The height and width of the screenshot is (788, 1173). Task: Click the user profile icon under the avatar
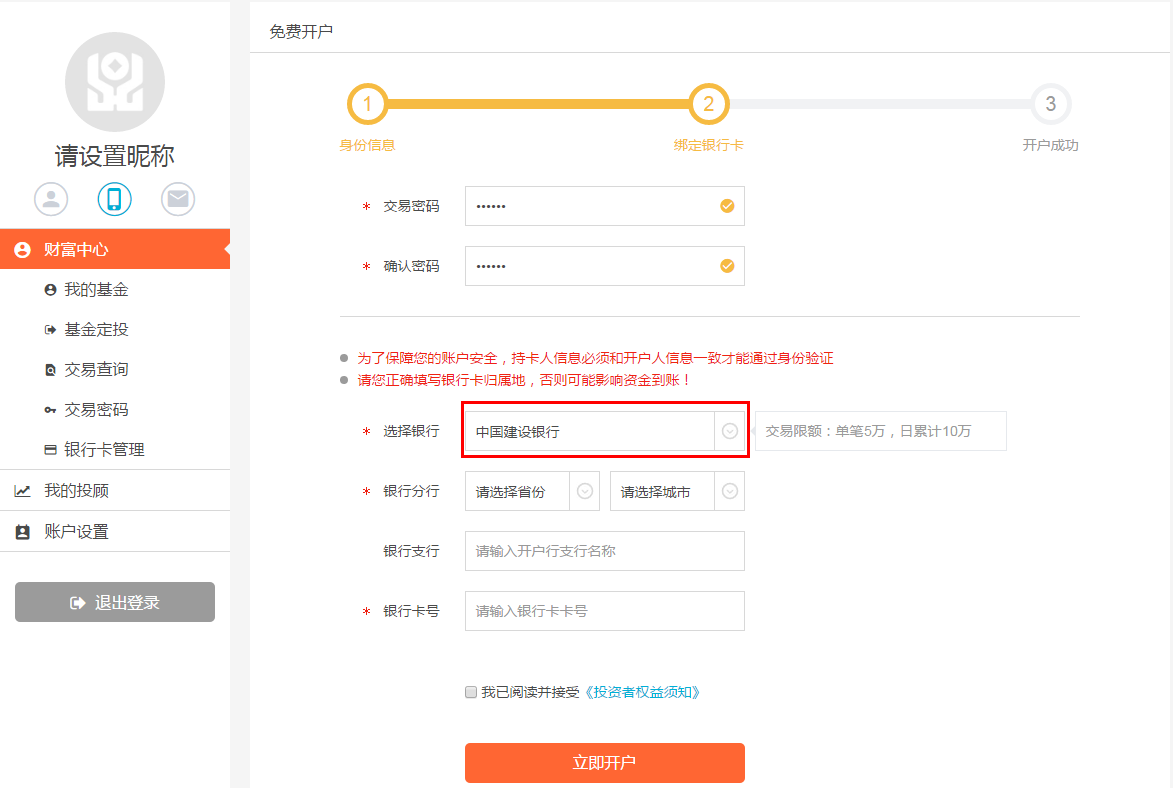(x=51, y=199)
